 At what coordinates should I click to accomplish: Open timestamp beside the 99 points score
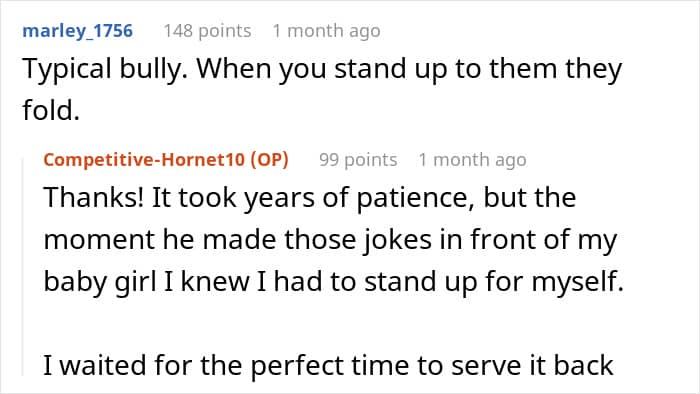tap(472, 159)
